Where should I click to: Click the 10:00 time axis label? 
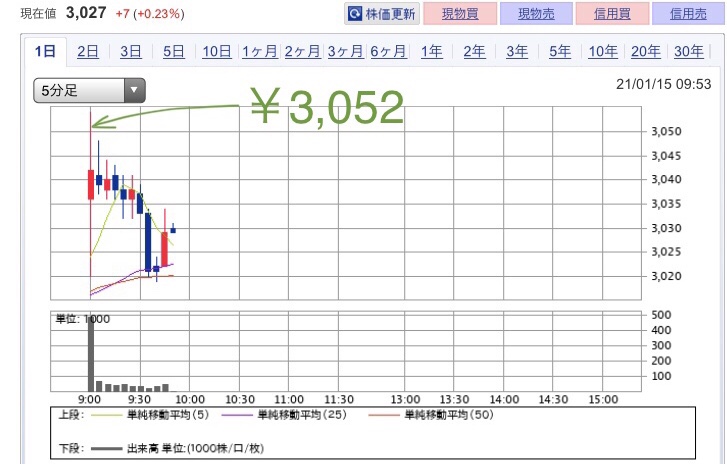point(190,400)
